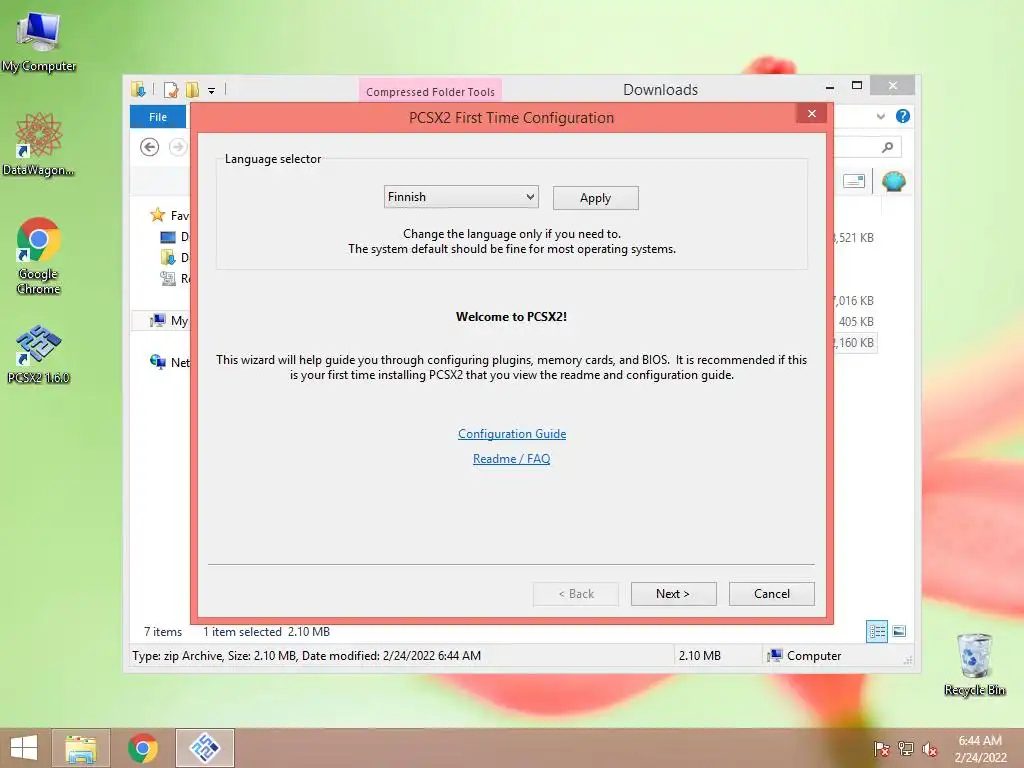The width and height of the screenshot is (1024, 768).
Task: Open Explorer help question mark icon
Action: [x=903, y=116]
